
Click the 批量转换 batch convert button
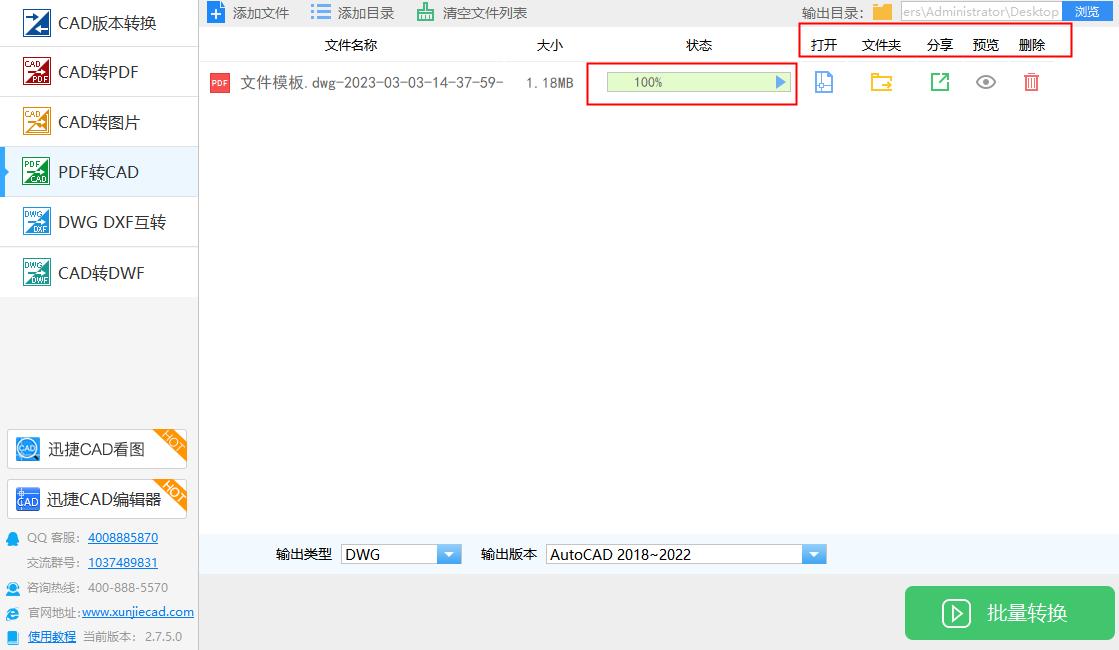click(x=1009, y=613)
